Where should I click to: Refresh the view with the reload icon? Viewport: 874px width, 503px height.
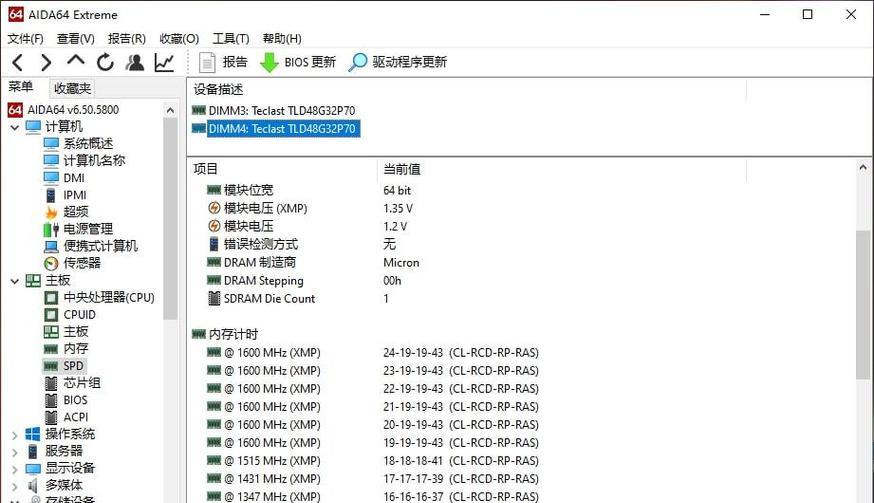(x=105, y=62)
